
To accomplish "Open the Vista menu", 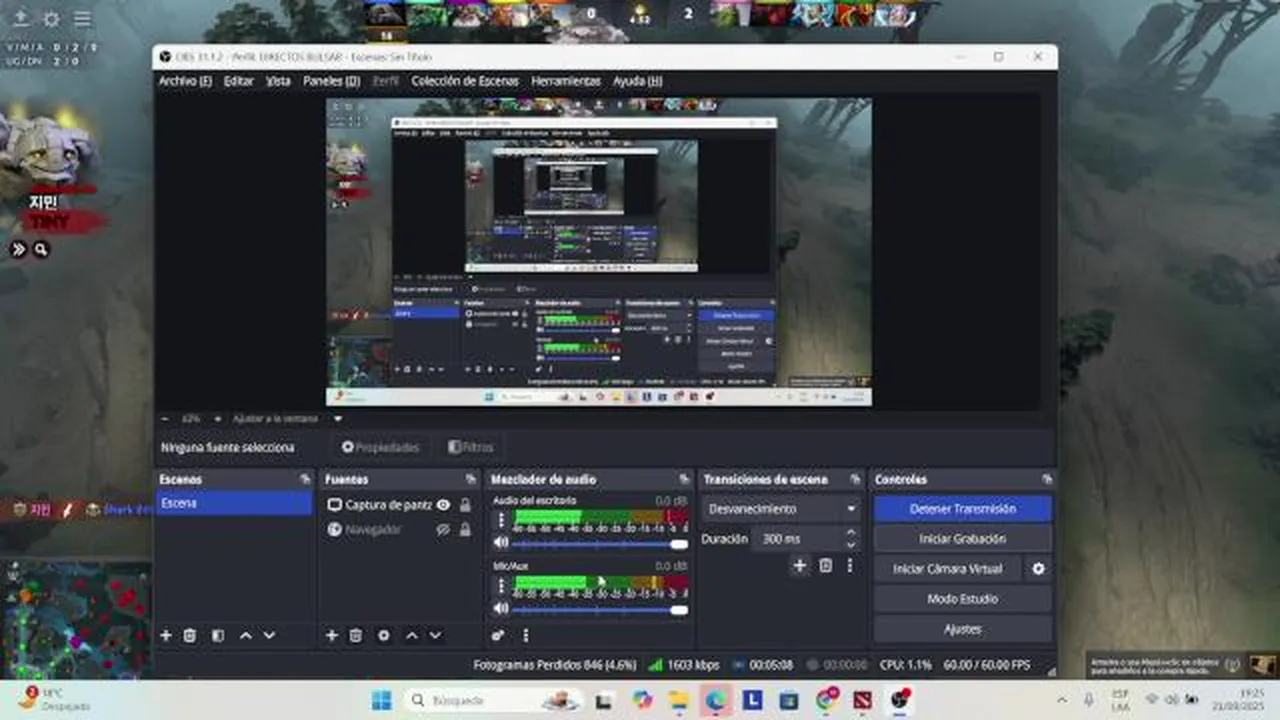I will click(x=278, y=81).
